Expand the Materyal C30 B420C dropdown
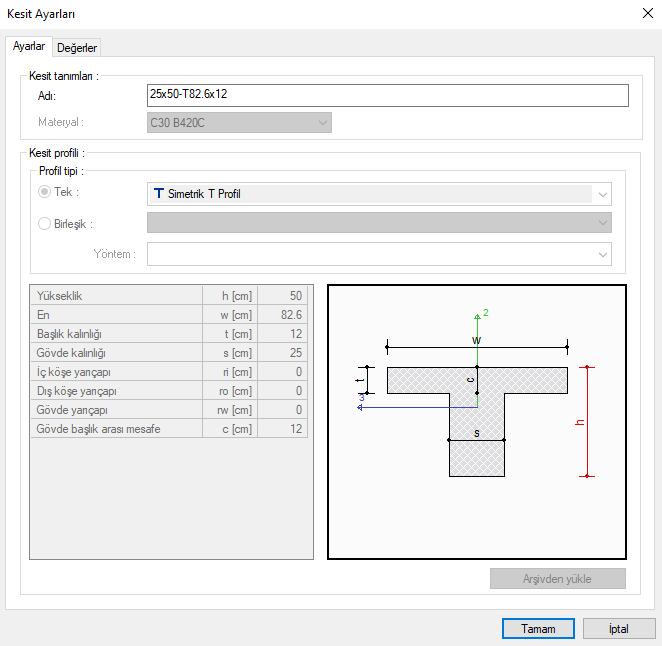The image size is (662, 646). (322, 123)
